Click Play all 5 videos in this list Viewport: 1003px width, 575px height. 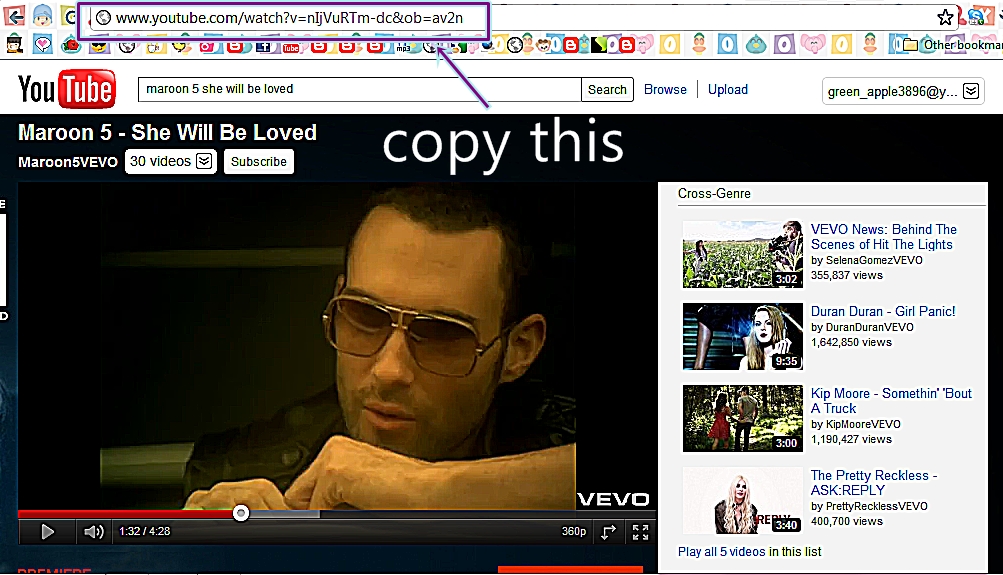click(749, 551)
